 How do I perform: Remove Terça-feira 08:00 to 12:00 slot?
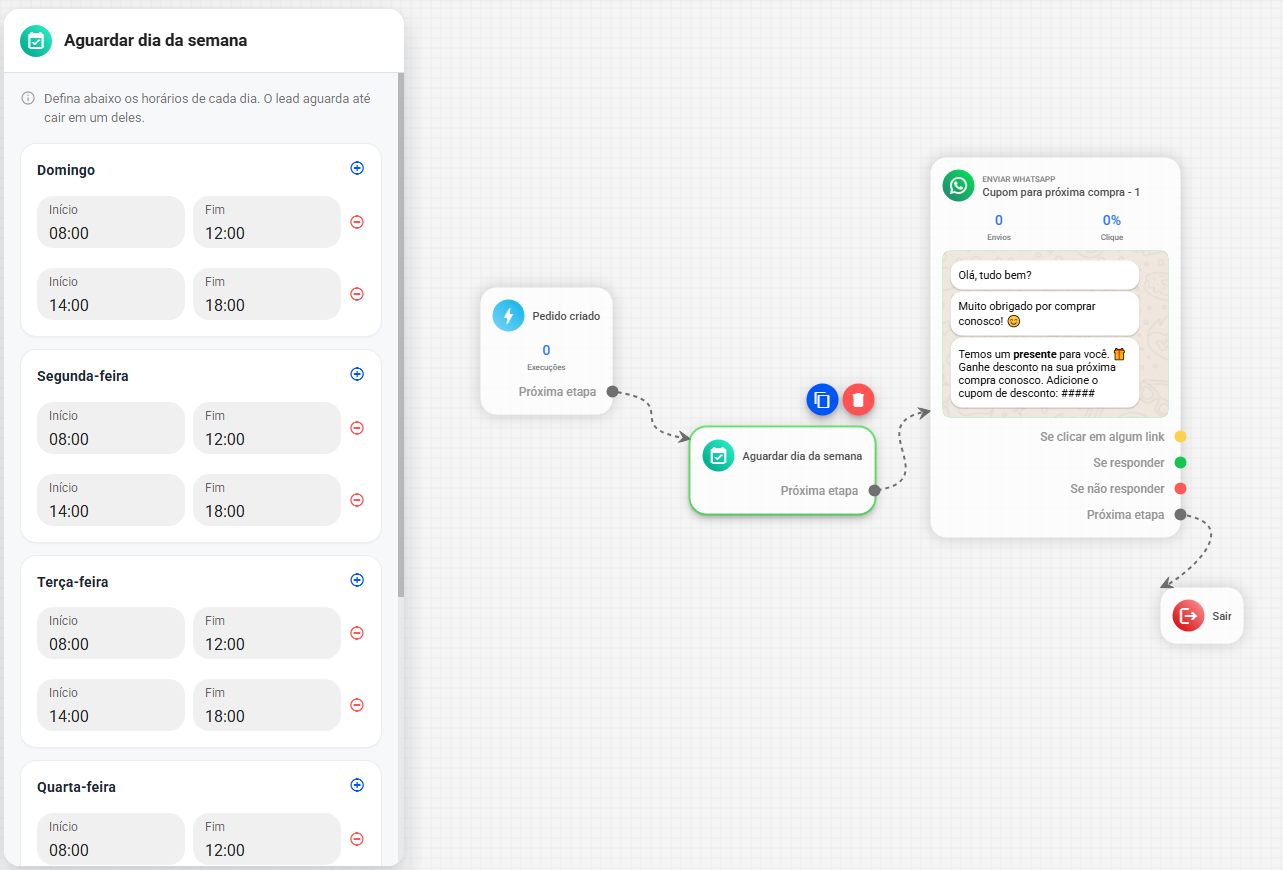pyautogui.click(x=357, y=633)
